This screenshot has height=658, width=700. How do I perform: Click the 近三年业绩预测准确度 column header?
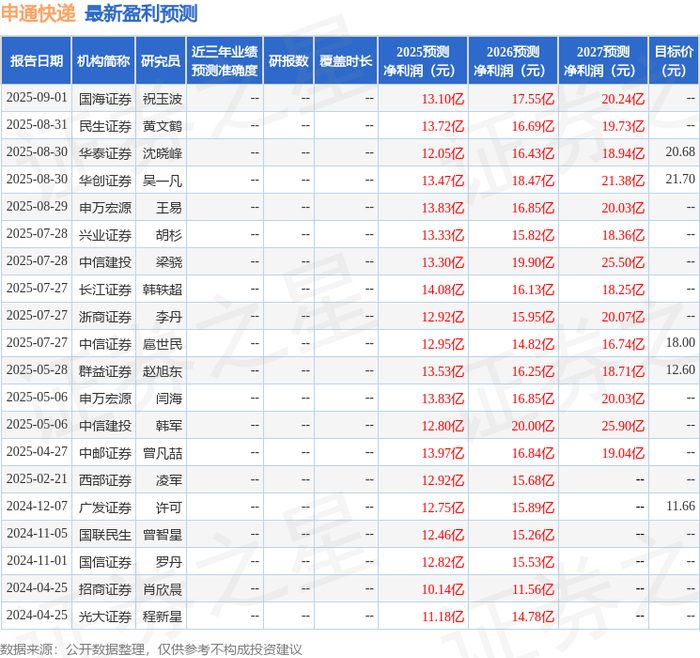[x=225, y=61]
